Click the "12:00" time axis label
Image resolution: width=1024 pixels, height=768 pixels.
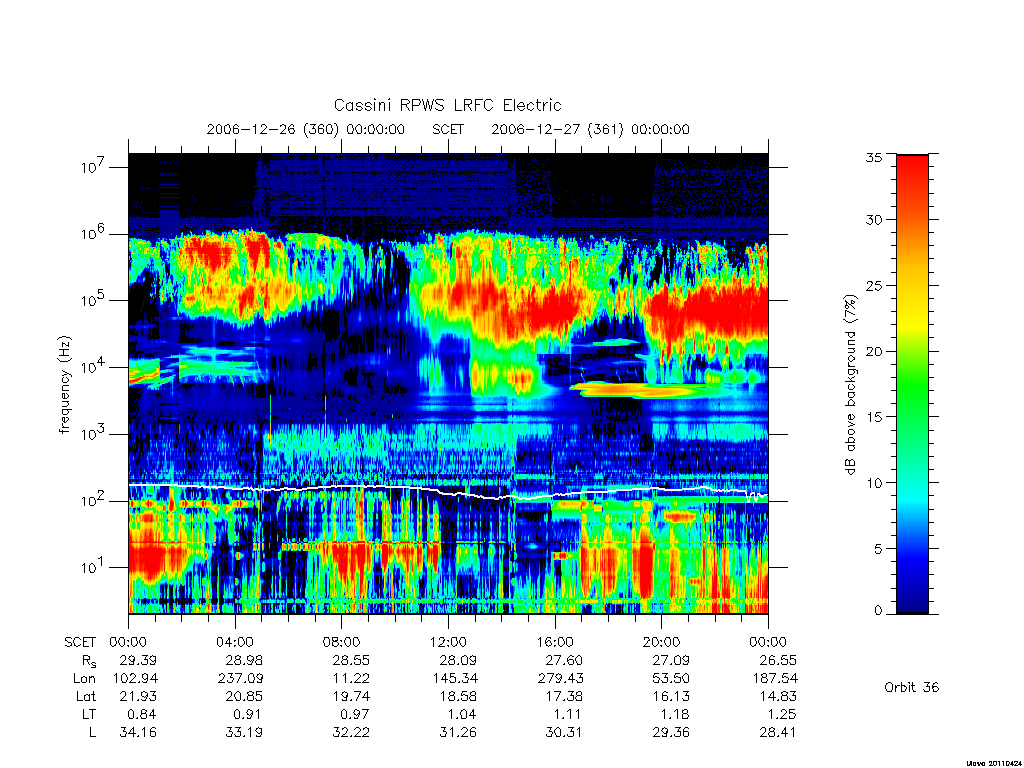(x=448, y=642)
